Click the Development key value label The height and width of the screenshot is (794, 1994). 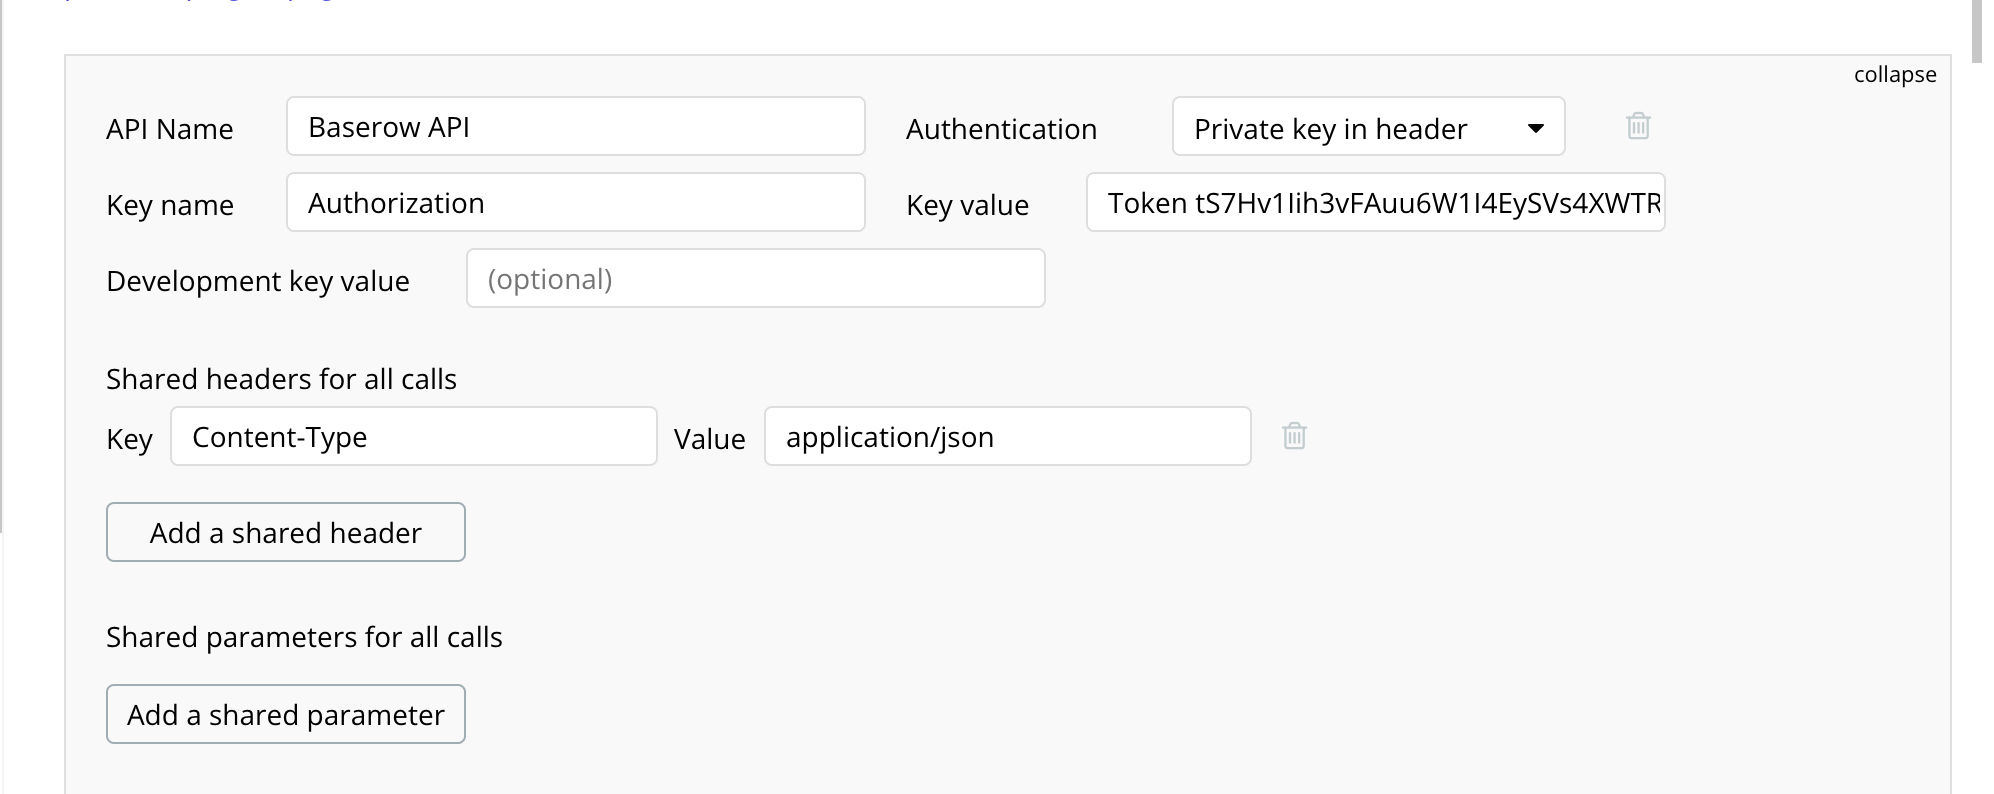258,281
